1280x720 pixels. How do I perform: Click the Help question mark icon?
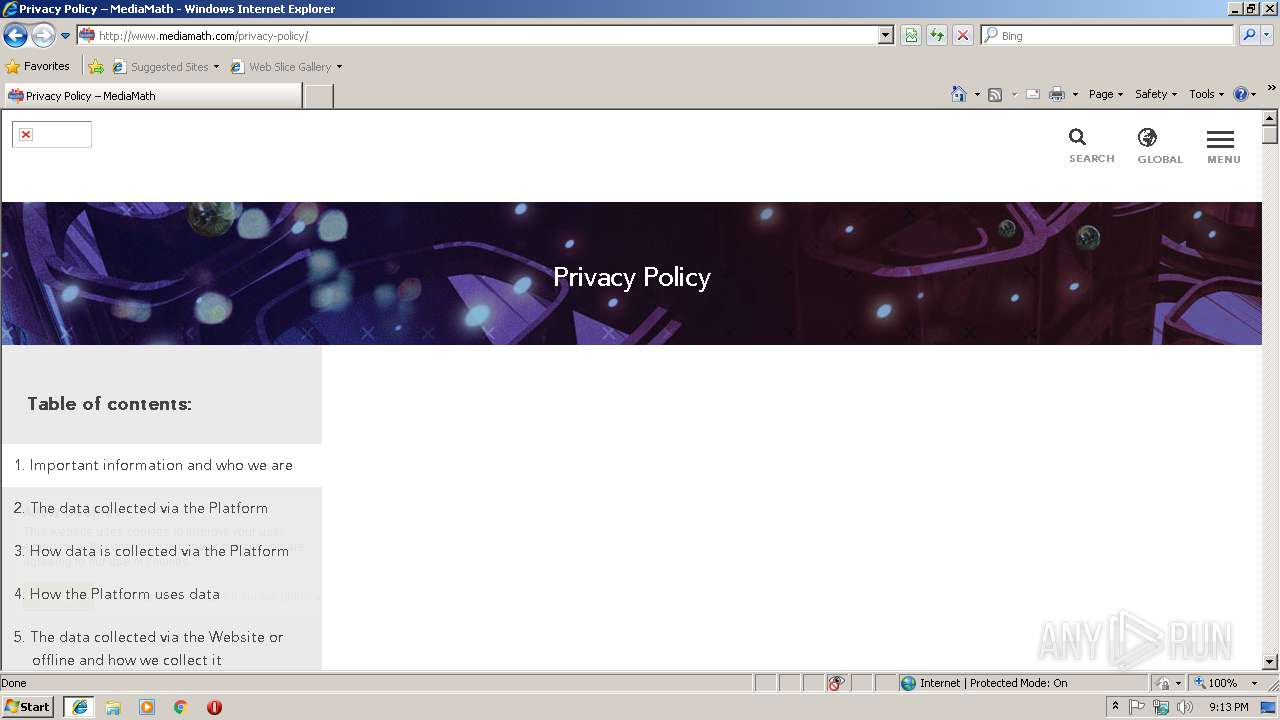tap(1241, 94)
